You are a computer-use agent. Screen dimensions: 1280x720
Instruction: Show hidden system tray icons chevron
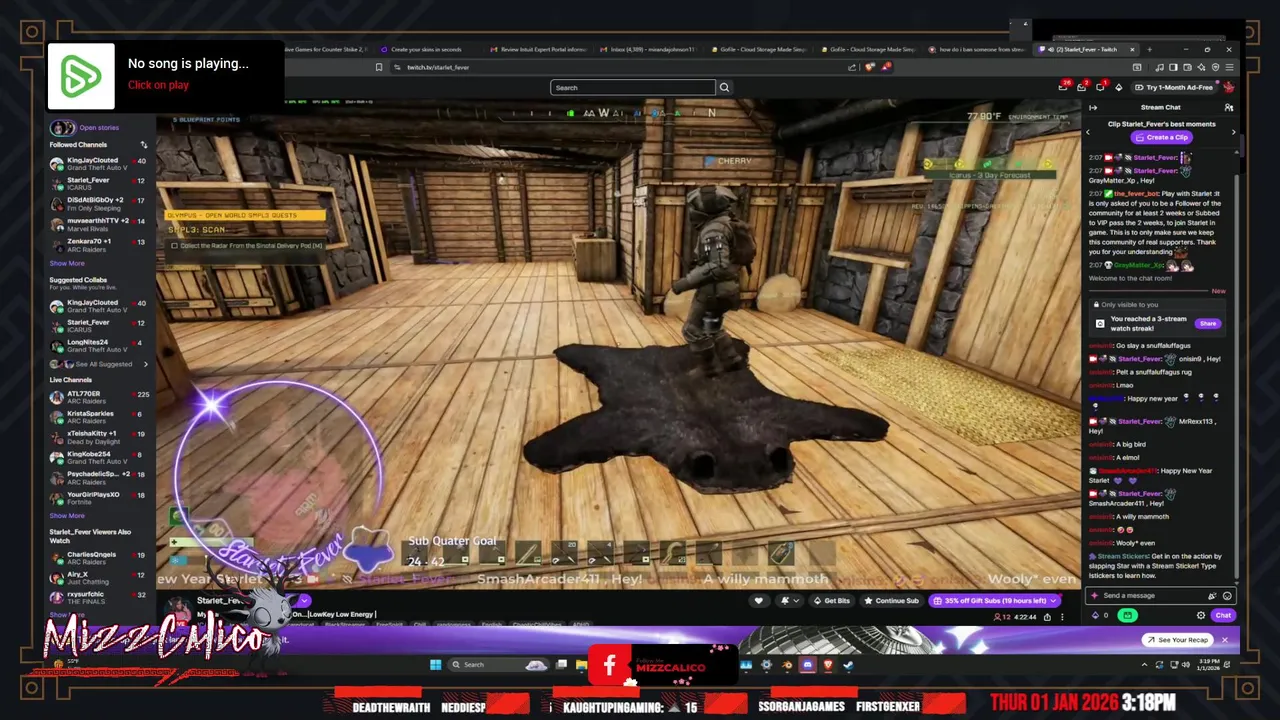1145,665
